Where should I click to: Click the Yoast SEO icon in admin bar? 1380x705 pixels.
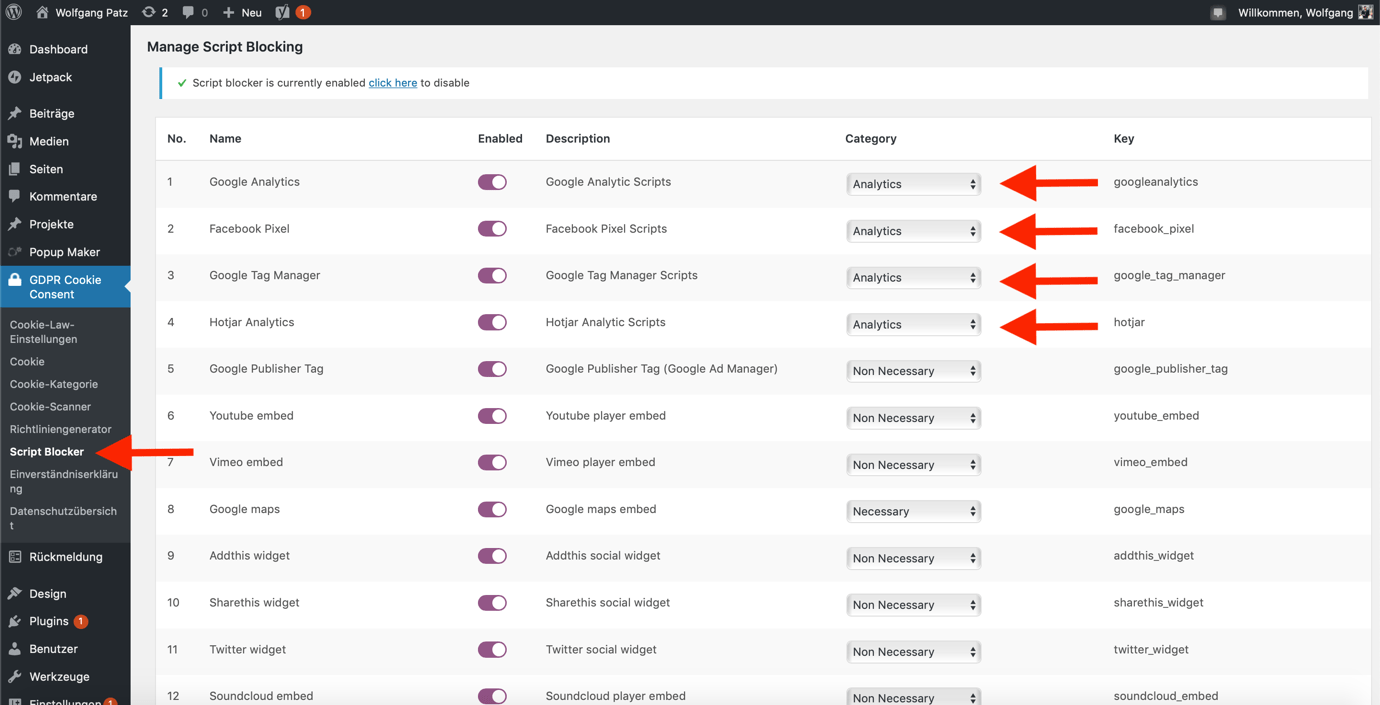point(283,12)
